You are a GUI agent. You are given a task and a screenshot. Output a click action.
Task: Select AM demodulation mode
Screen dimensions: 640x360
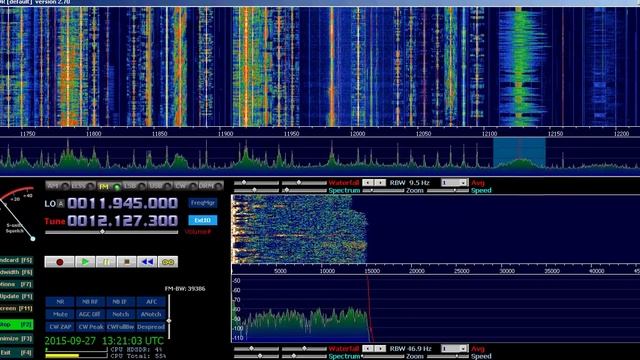tap(58, 186)
